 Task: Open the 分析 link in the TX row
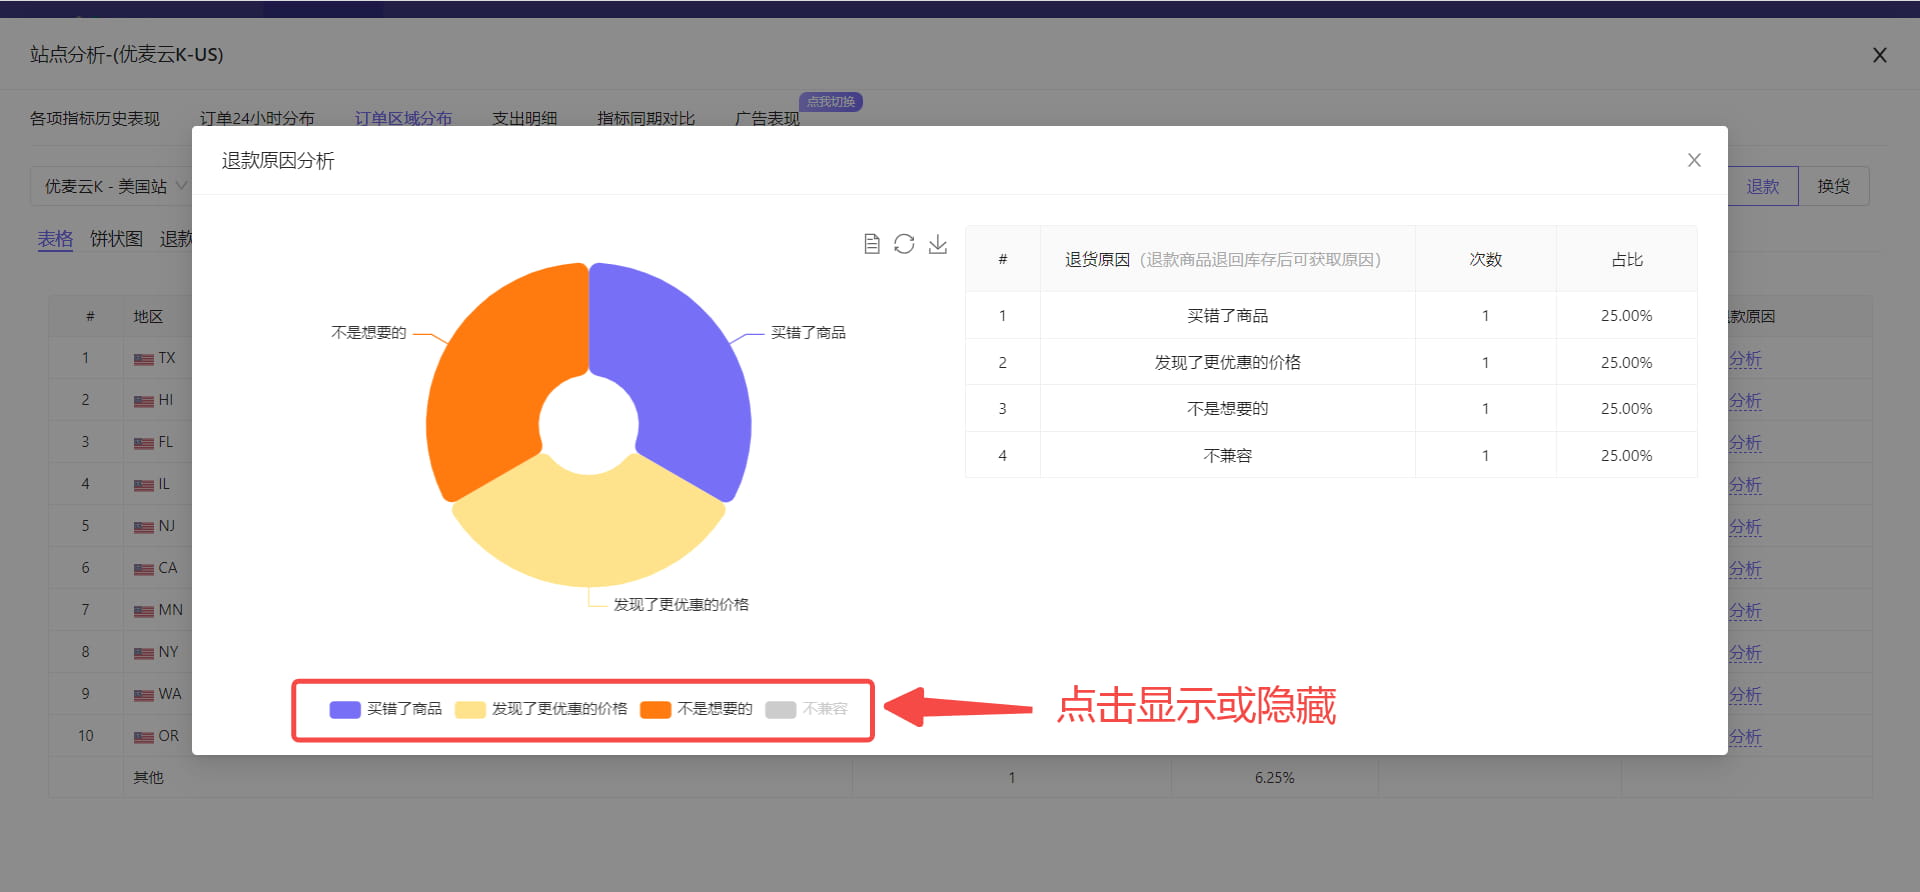(1745, 359)
